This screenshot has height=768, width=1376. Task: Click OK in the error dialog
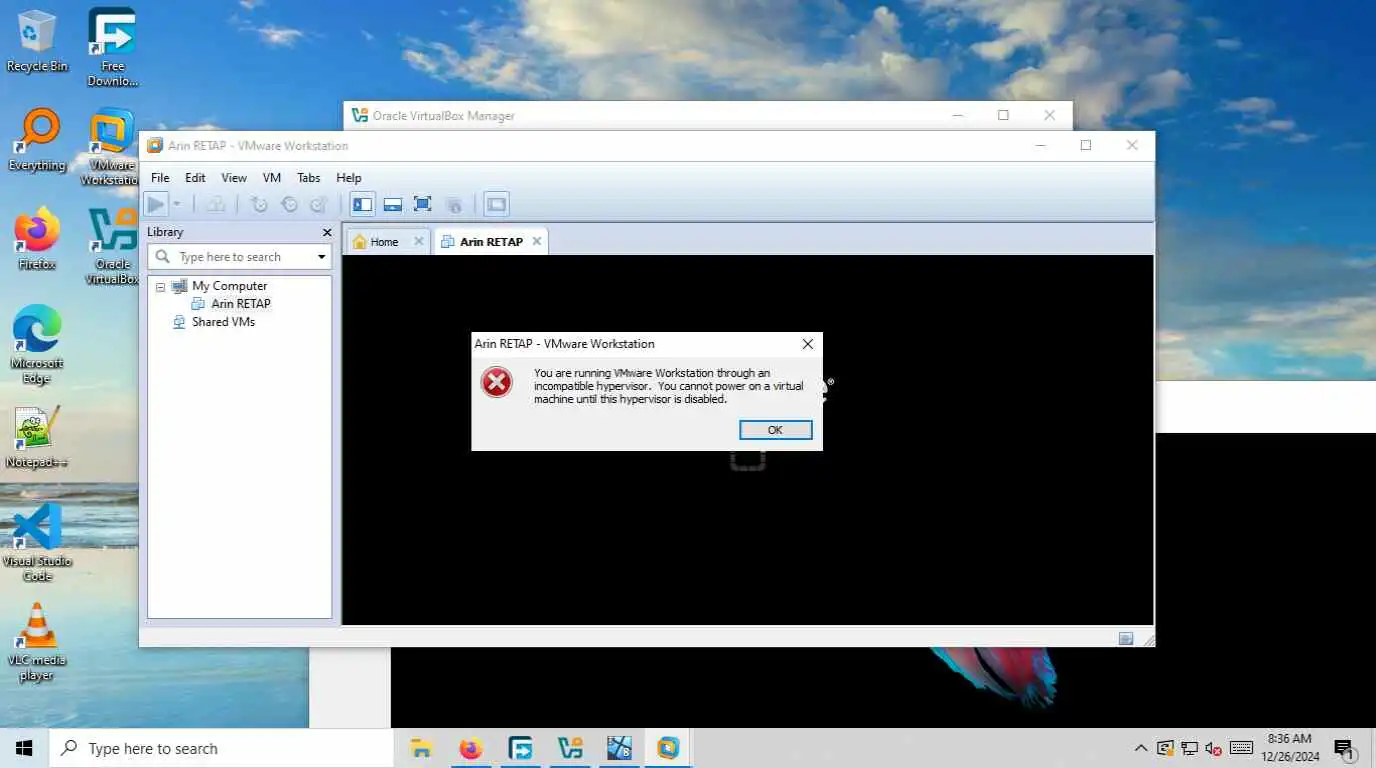click(x=775, y=429)
